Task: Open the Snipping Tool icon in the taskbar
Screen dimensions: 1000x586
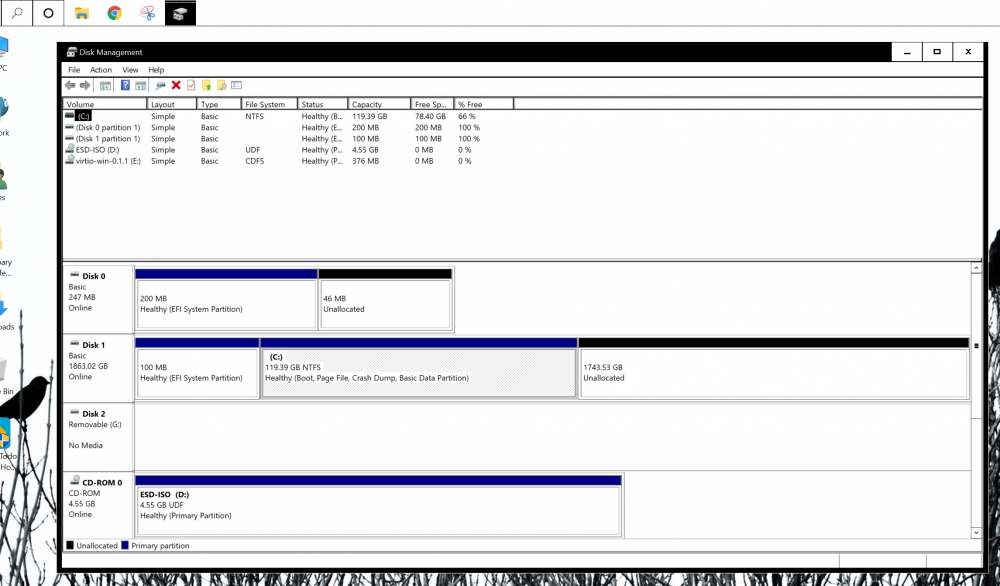Action: click(148, 13)
